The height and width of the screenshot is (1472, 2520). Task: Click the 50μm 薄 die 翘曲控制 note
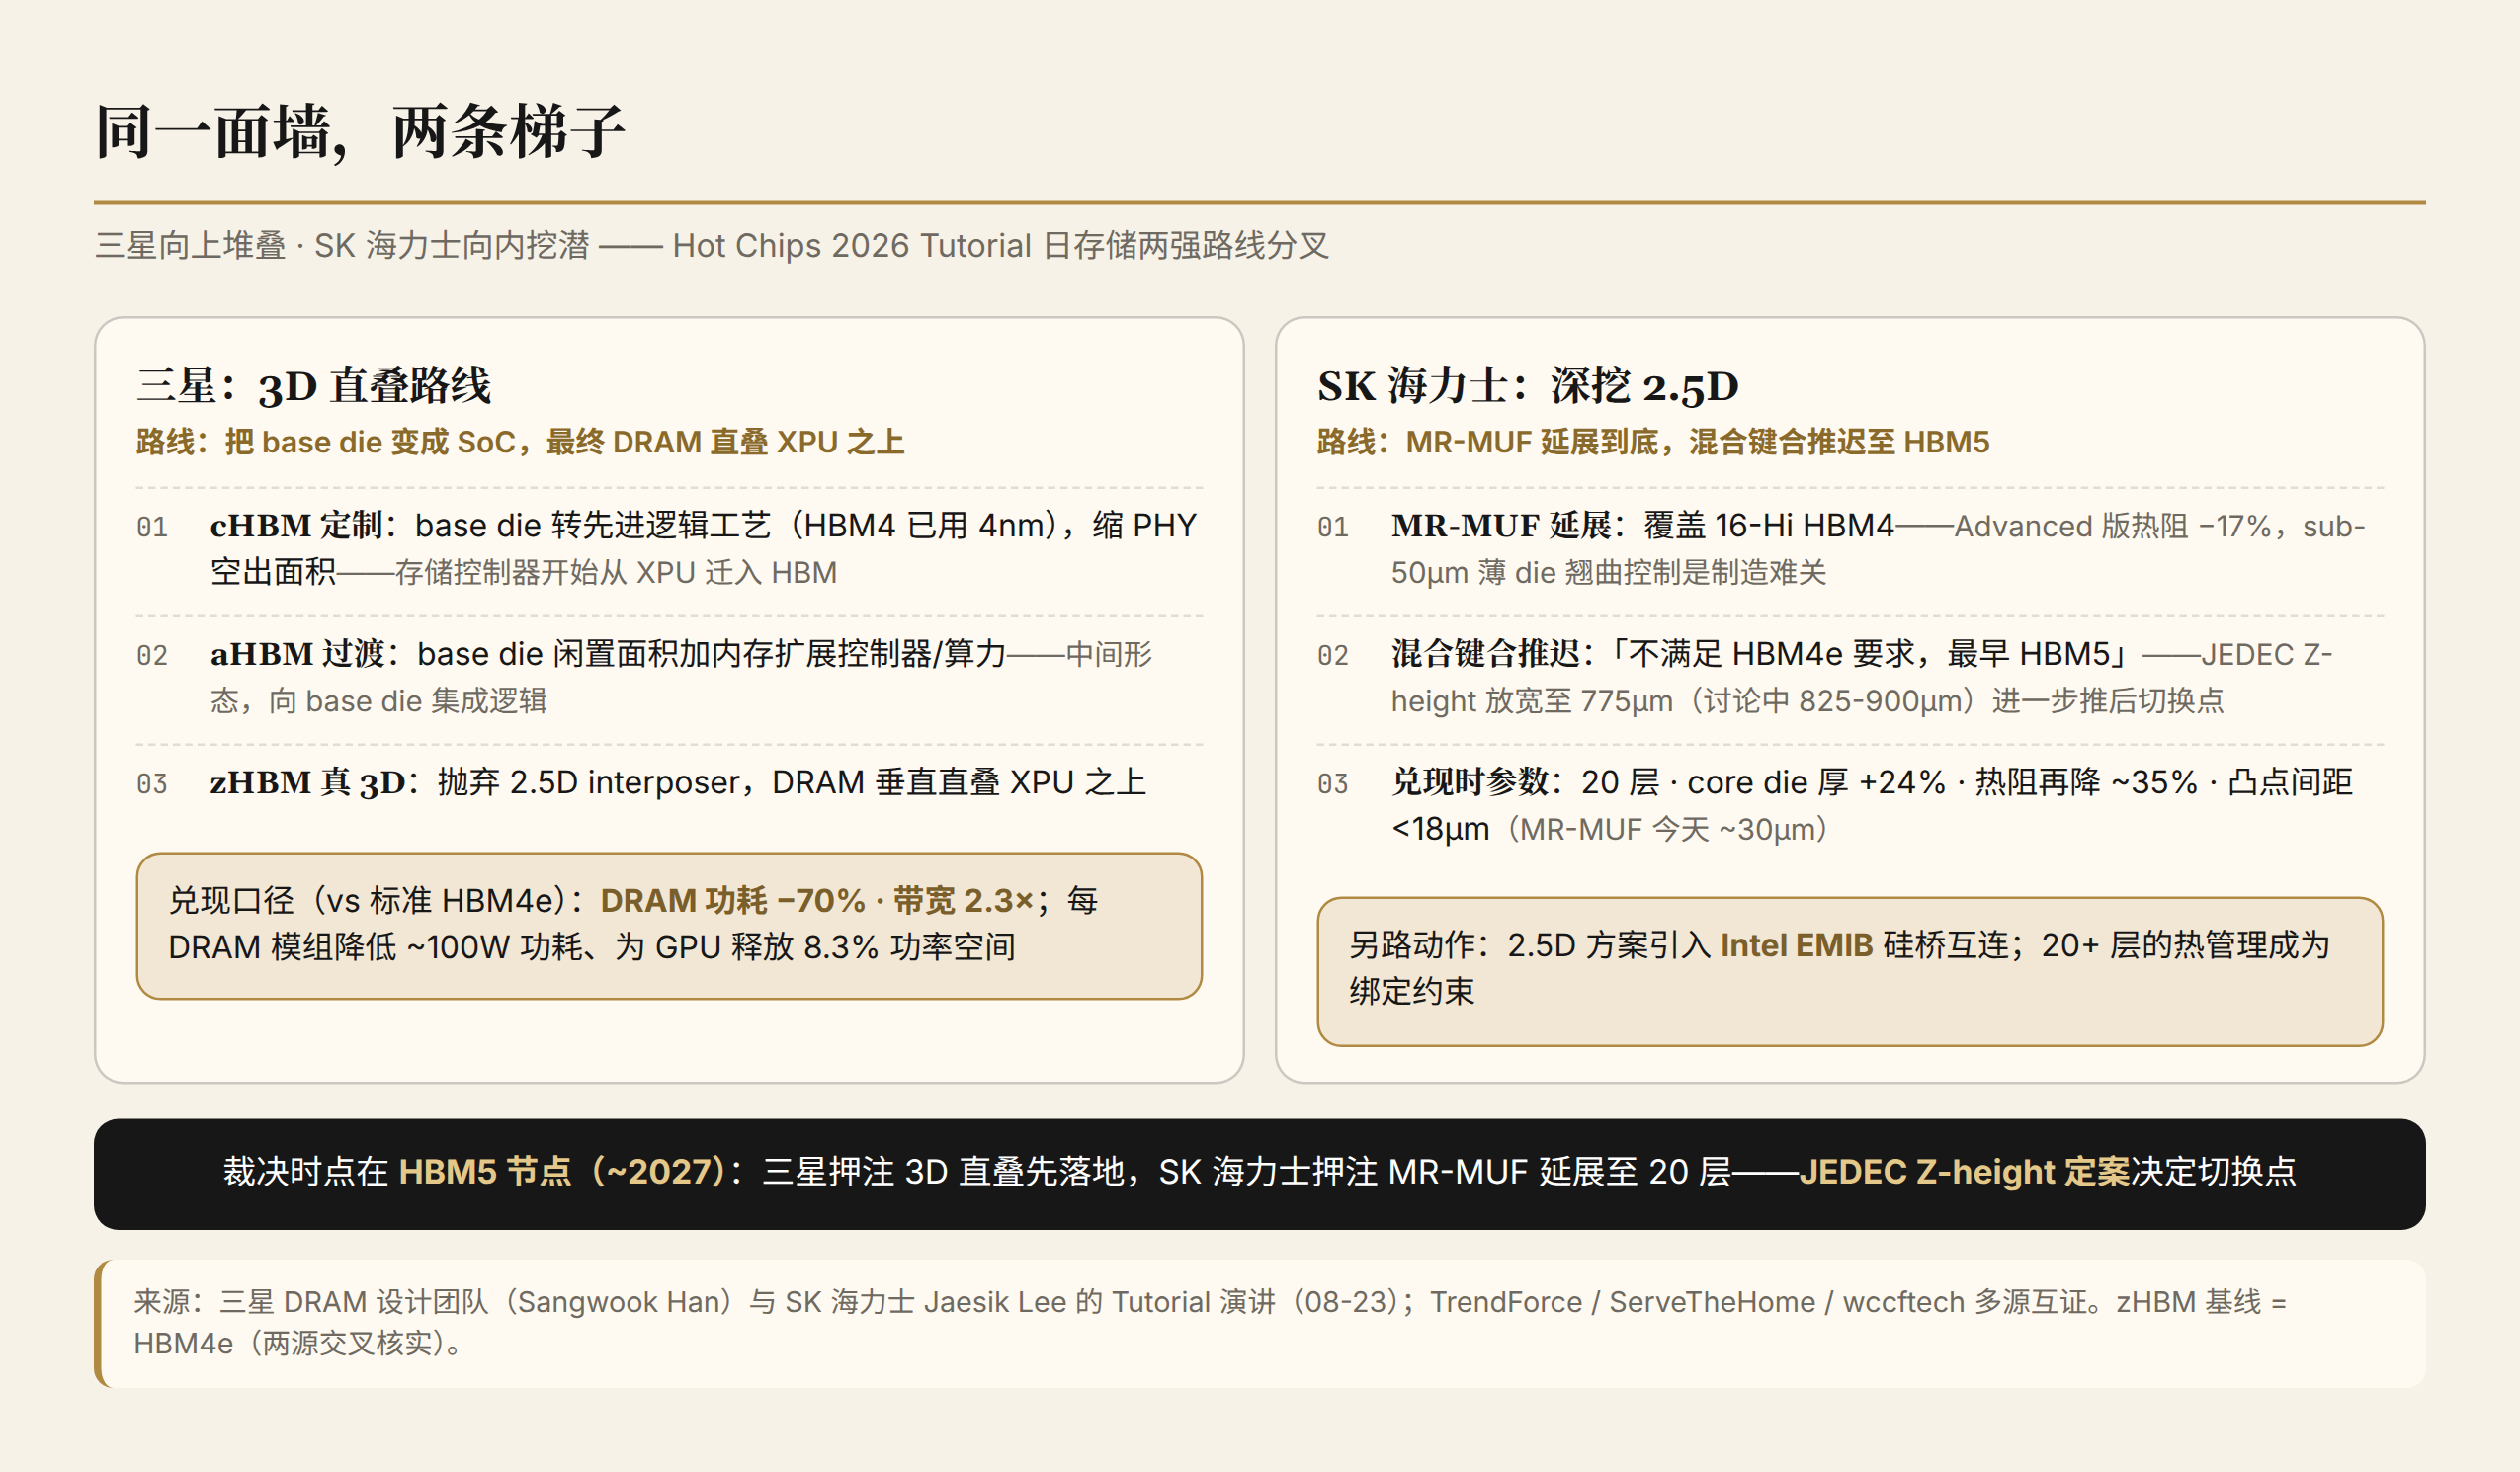click(x=1608, y=573)
